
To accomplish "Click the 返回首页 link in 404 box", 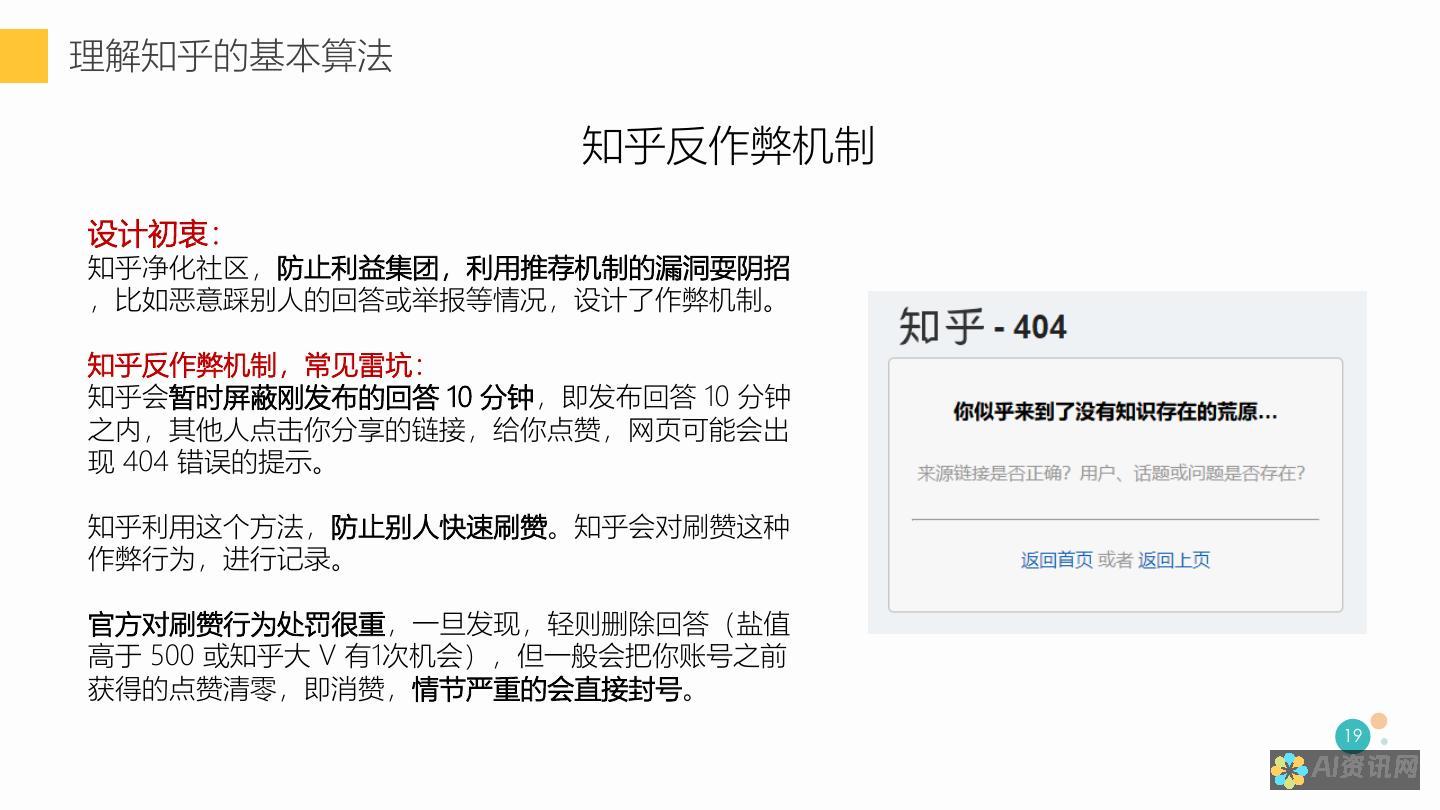I will click(1056, 560).
